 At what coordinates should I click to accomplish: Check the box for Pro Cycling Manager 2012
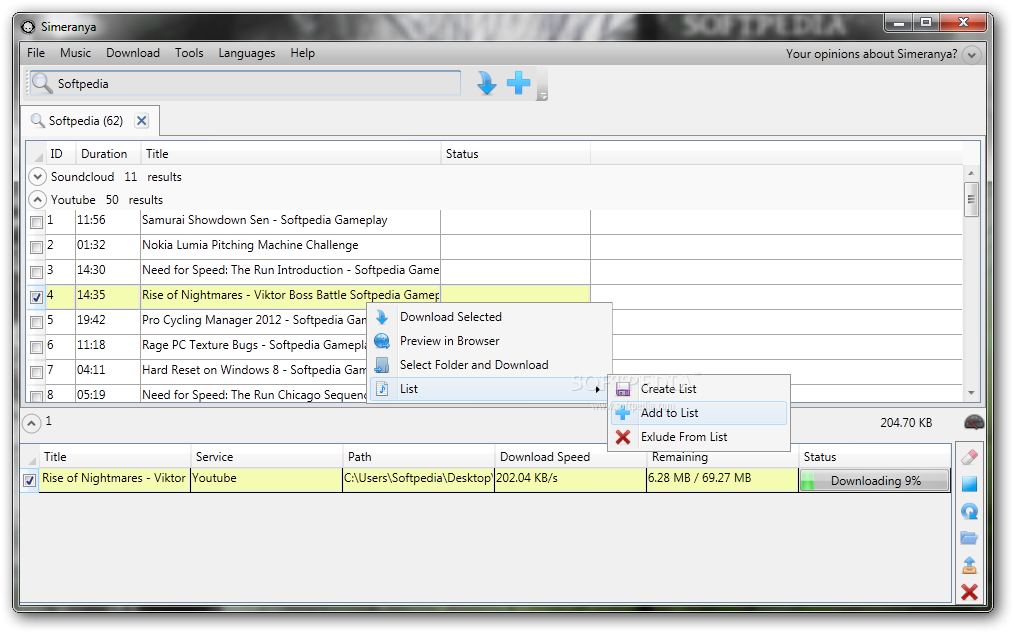36,322
